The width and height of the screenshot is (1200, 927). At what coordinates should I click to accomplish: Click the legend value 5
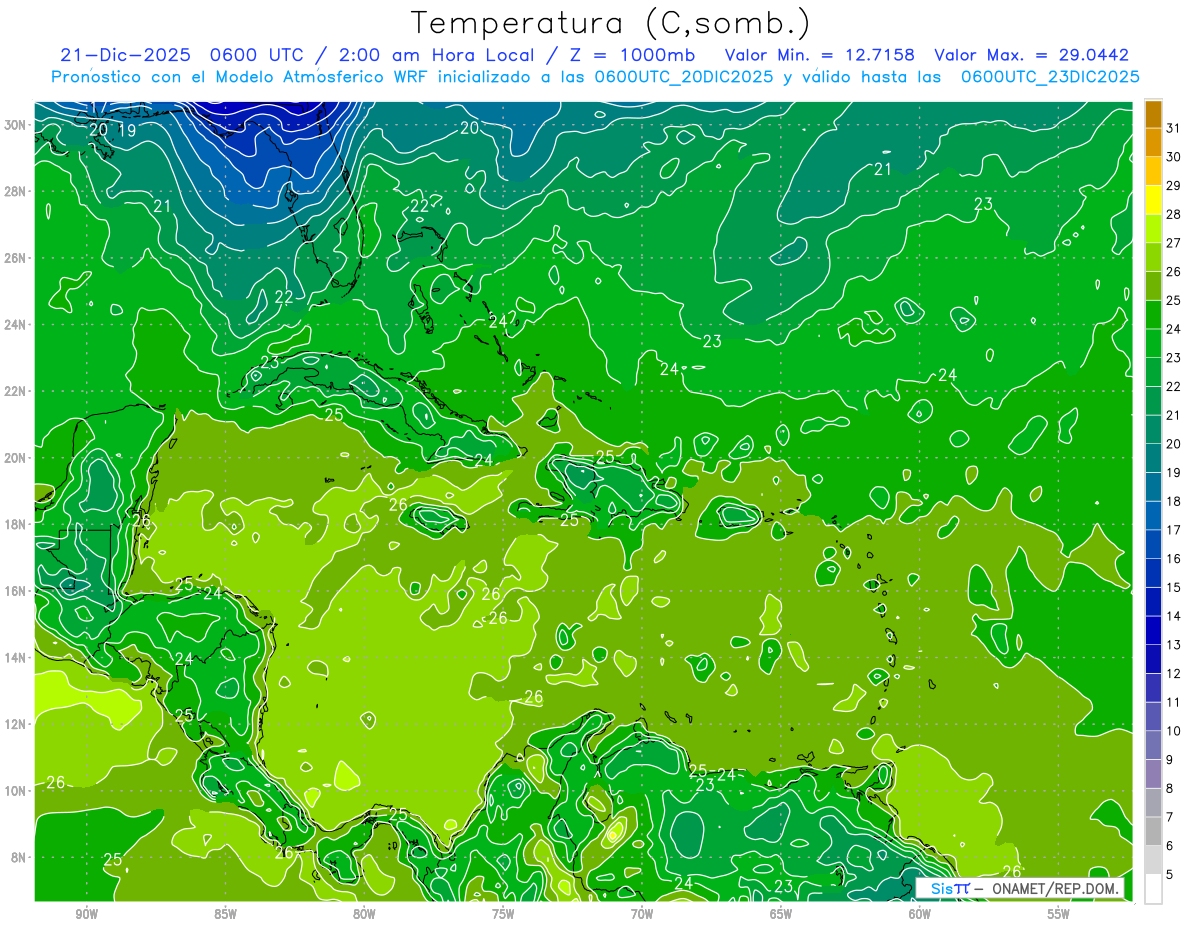[x=1170, y=875]
